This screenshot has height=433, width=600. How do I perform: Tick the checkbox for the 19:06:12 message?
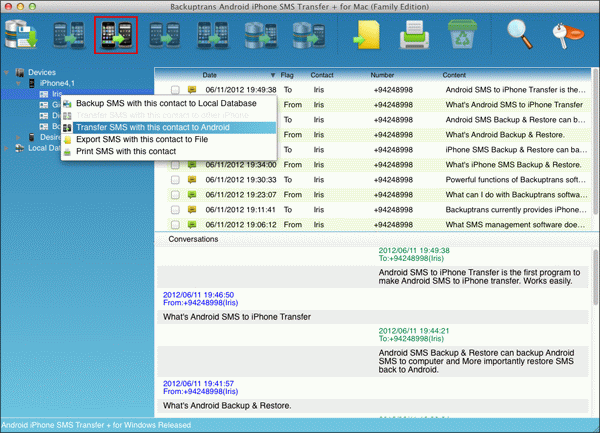[x=175, y=225]
